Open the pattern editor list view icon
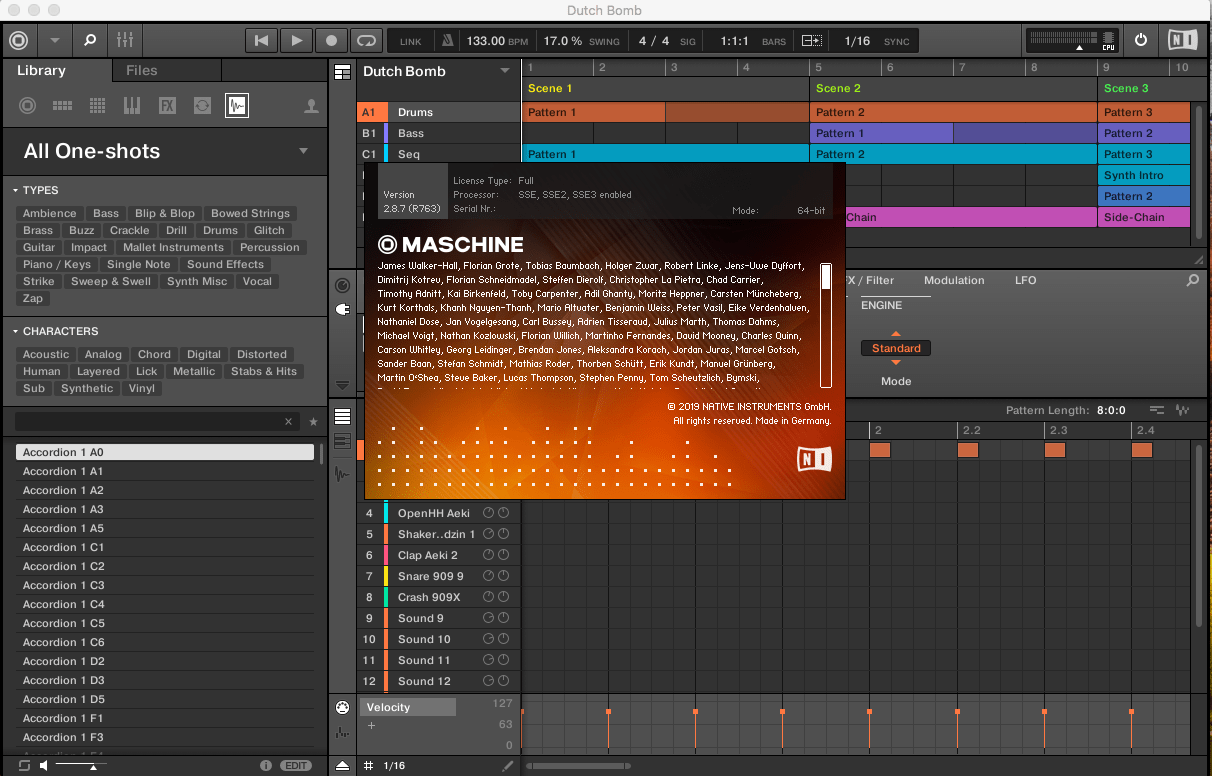1212x776 pixels. click(343, 417)
